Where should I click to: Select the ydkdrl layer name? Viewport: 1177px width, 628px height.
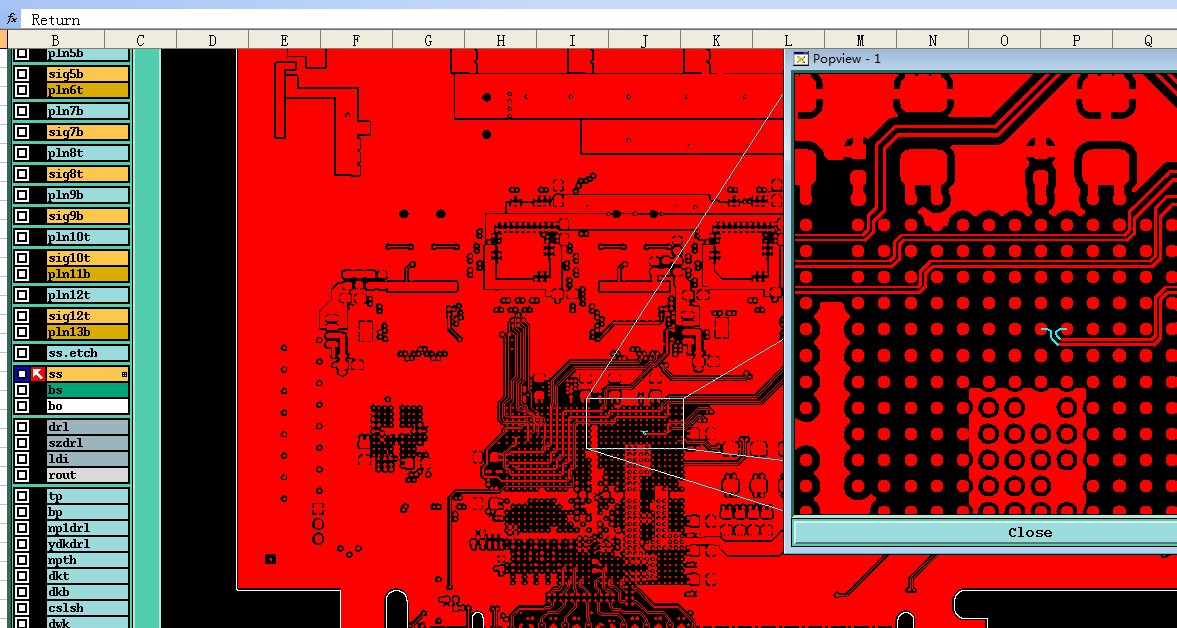click(x=87, y=544)
